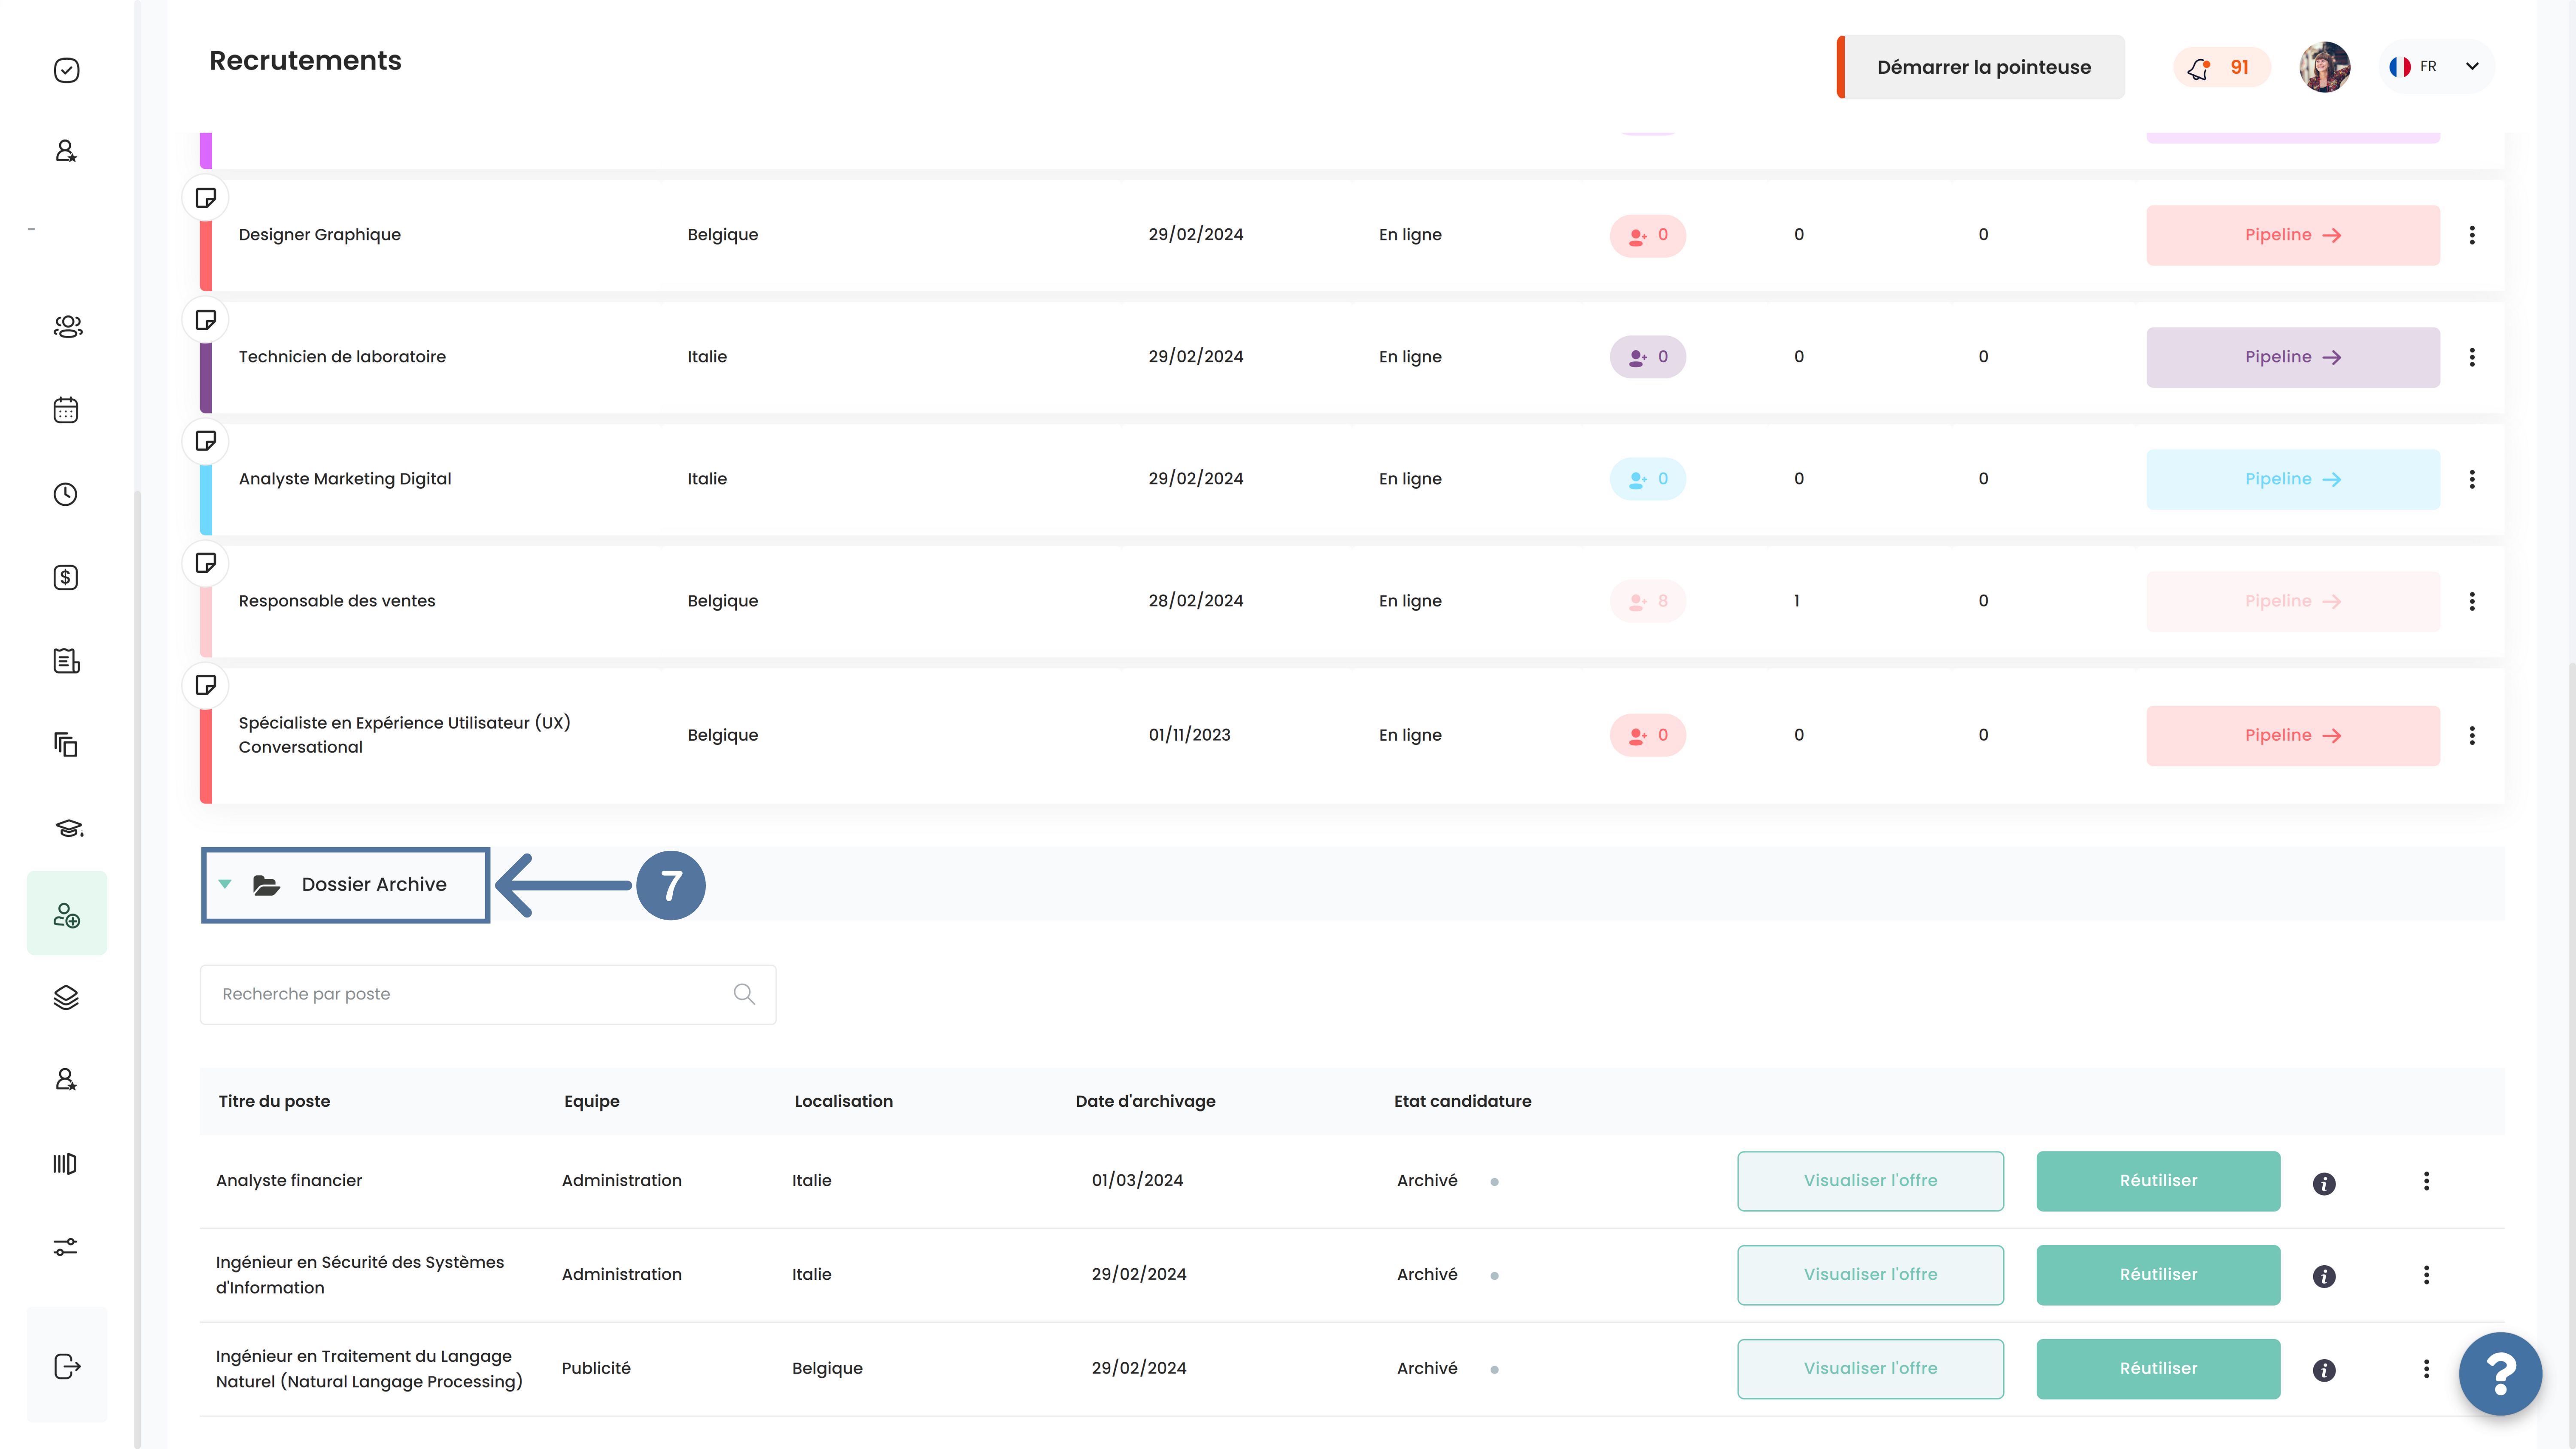This screenshot has height=1449, width=2576.
Task: Show info for Ingénieur en Sécurité archive
Action: pos(2324,1276)
